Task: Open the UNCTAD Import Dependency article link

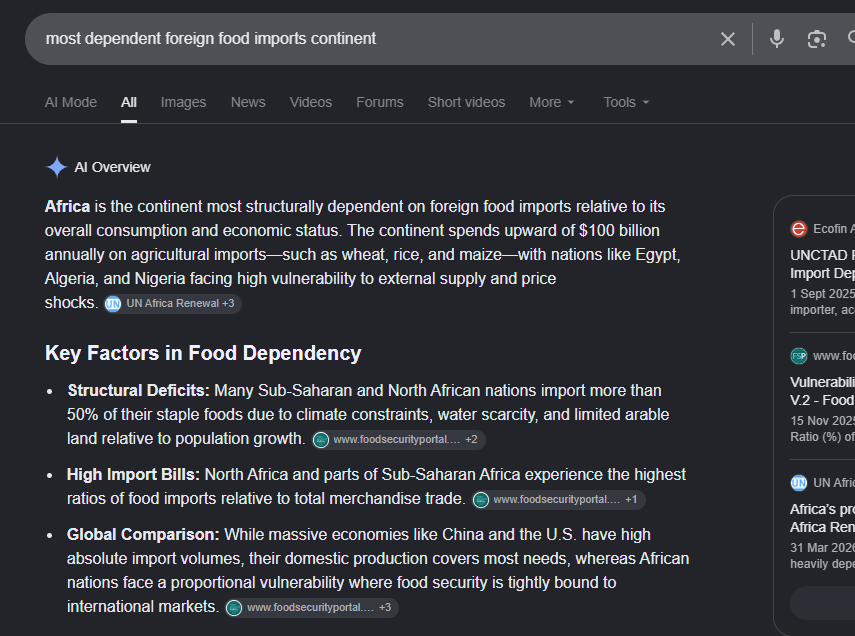Action: (x=822, y=264)
